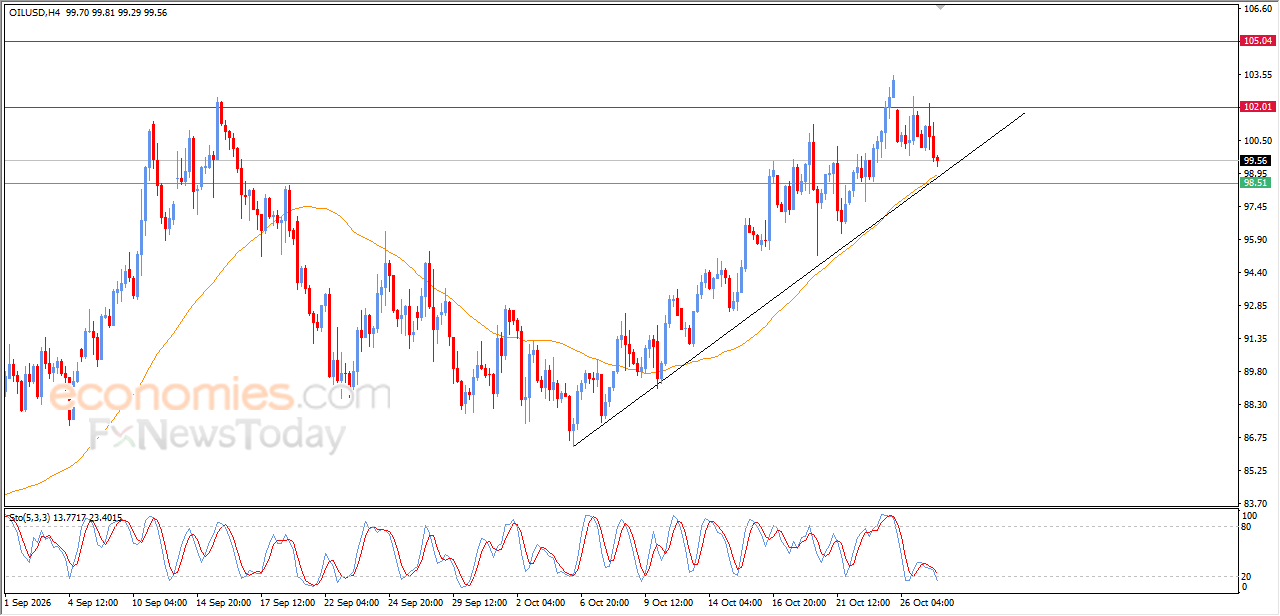
Task: Click the 14 Oct 04:00 time label
Action: tap(734, 603)
